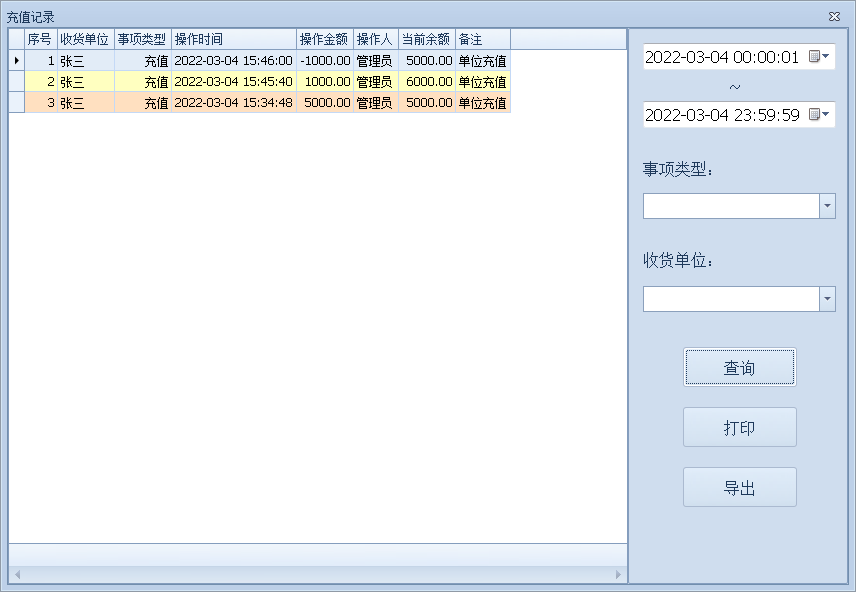Click the 当前余额 column header
This screenshot has width=856, height=592.
click(x=426, y=39)
